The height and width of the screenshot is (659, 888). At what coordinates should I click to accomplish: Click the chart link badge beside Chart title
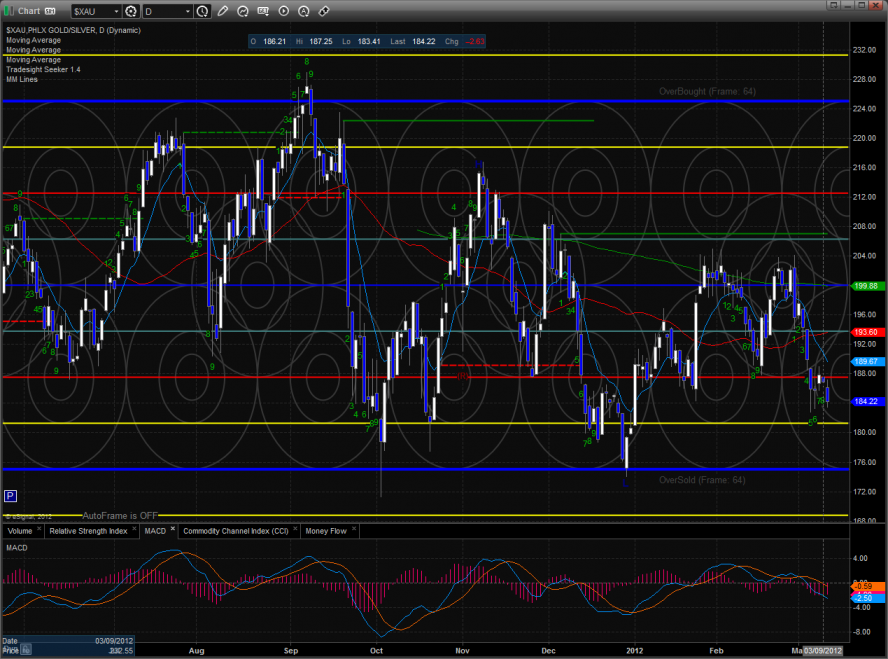[x=50, y=11]
